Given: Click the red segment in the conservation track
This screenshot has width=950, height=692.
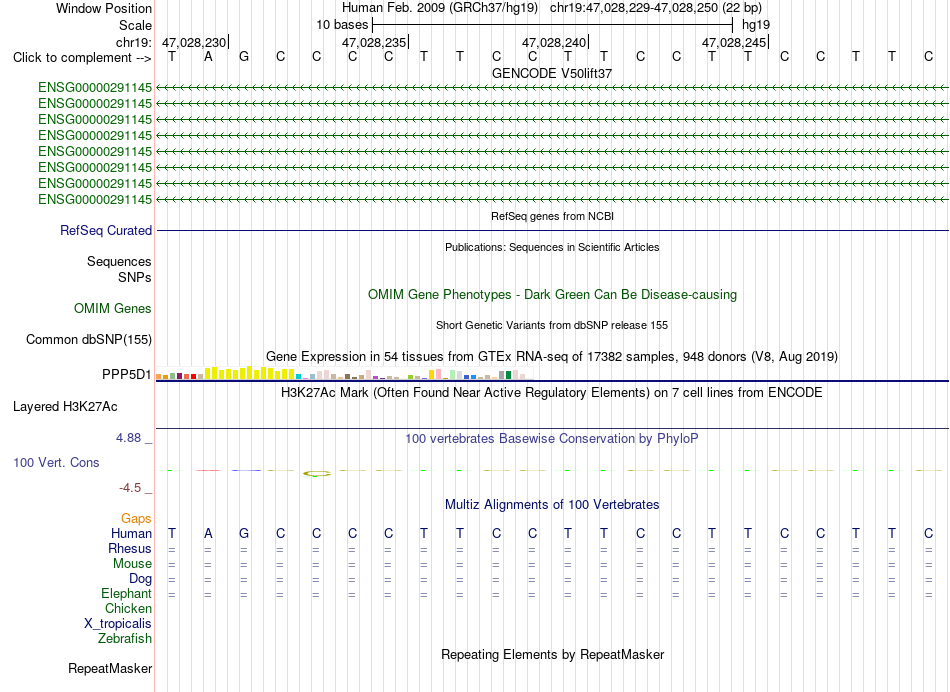Looking at the screenshot, I should coord(208,470).
